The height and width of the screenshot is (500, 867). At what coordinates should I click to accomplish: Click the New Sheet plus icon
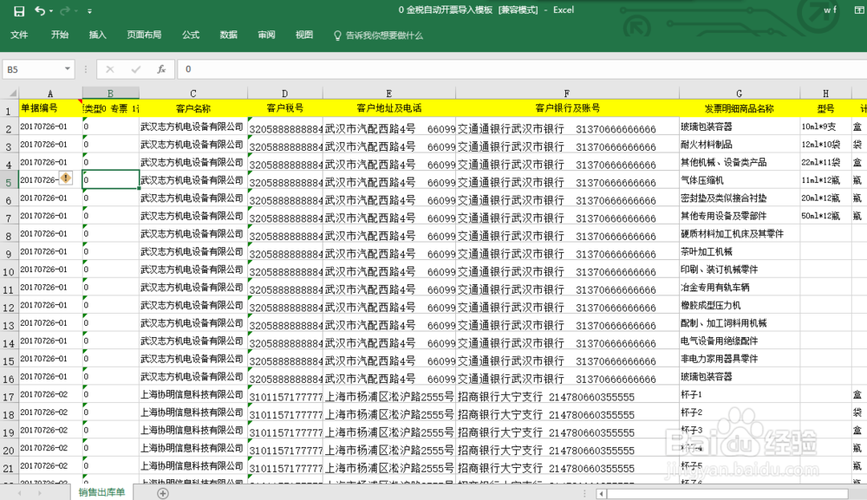(x=163, y=493)
